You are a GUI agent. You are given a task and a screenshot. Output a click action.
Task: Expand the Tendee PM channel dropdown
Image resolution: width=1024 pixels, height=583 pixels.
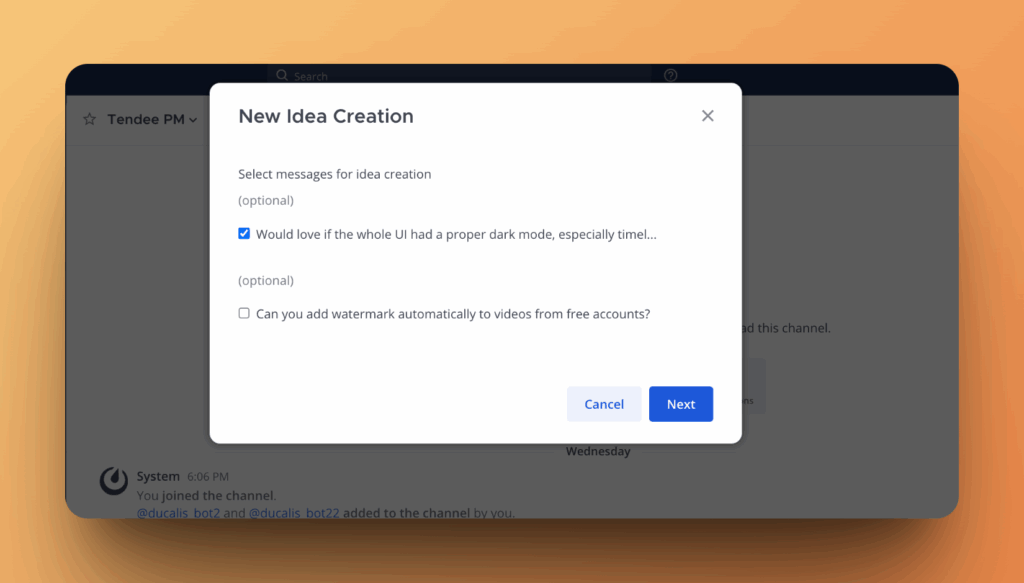pos(193,120)
